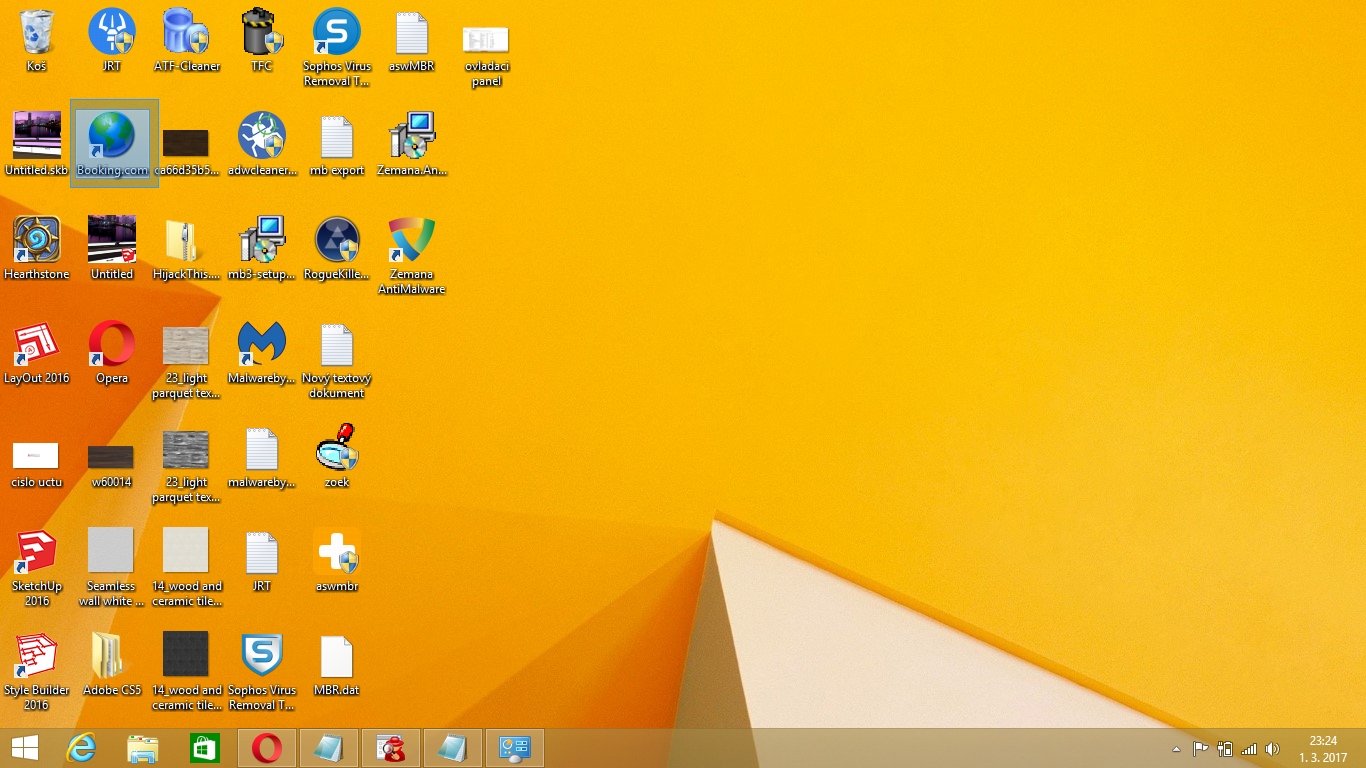Screen dimensions: 1366x768
Task: Select the adwcleaner desktop icon
Action: click(262, 137)
